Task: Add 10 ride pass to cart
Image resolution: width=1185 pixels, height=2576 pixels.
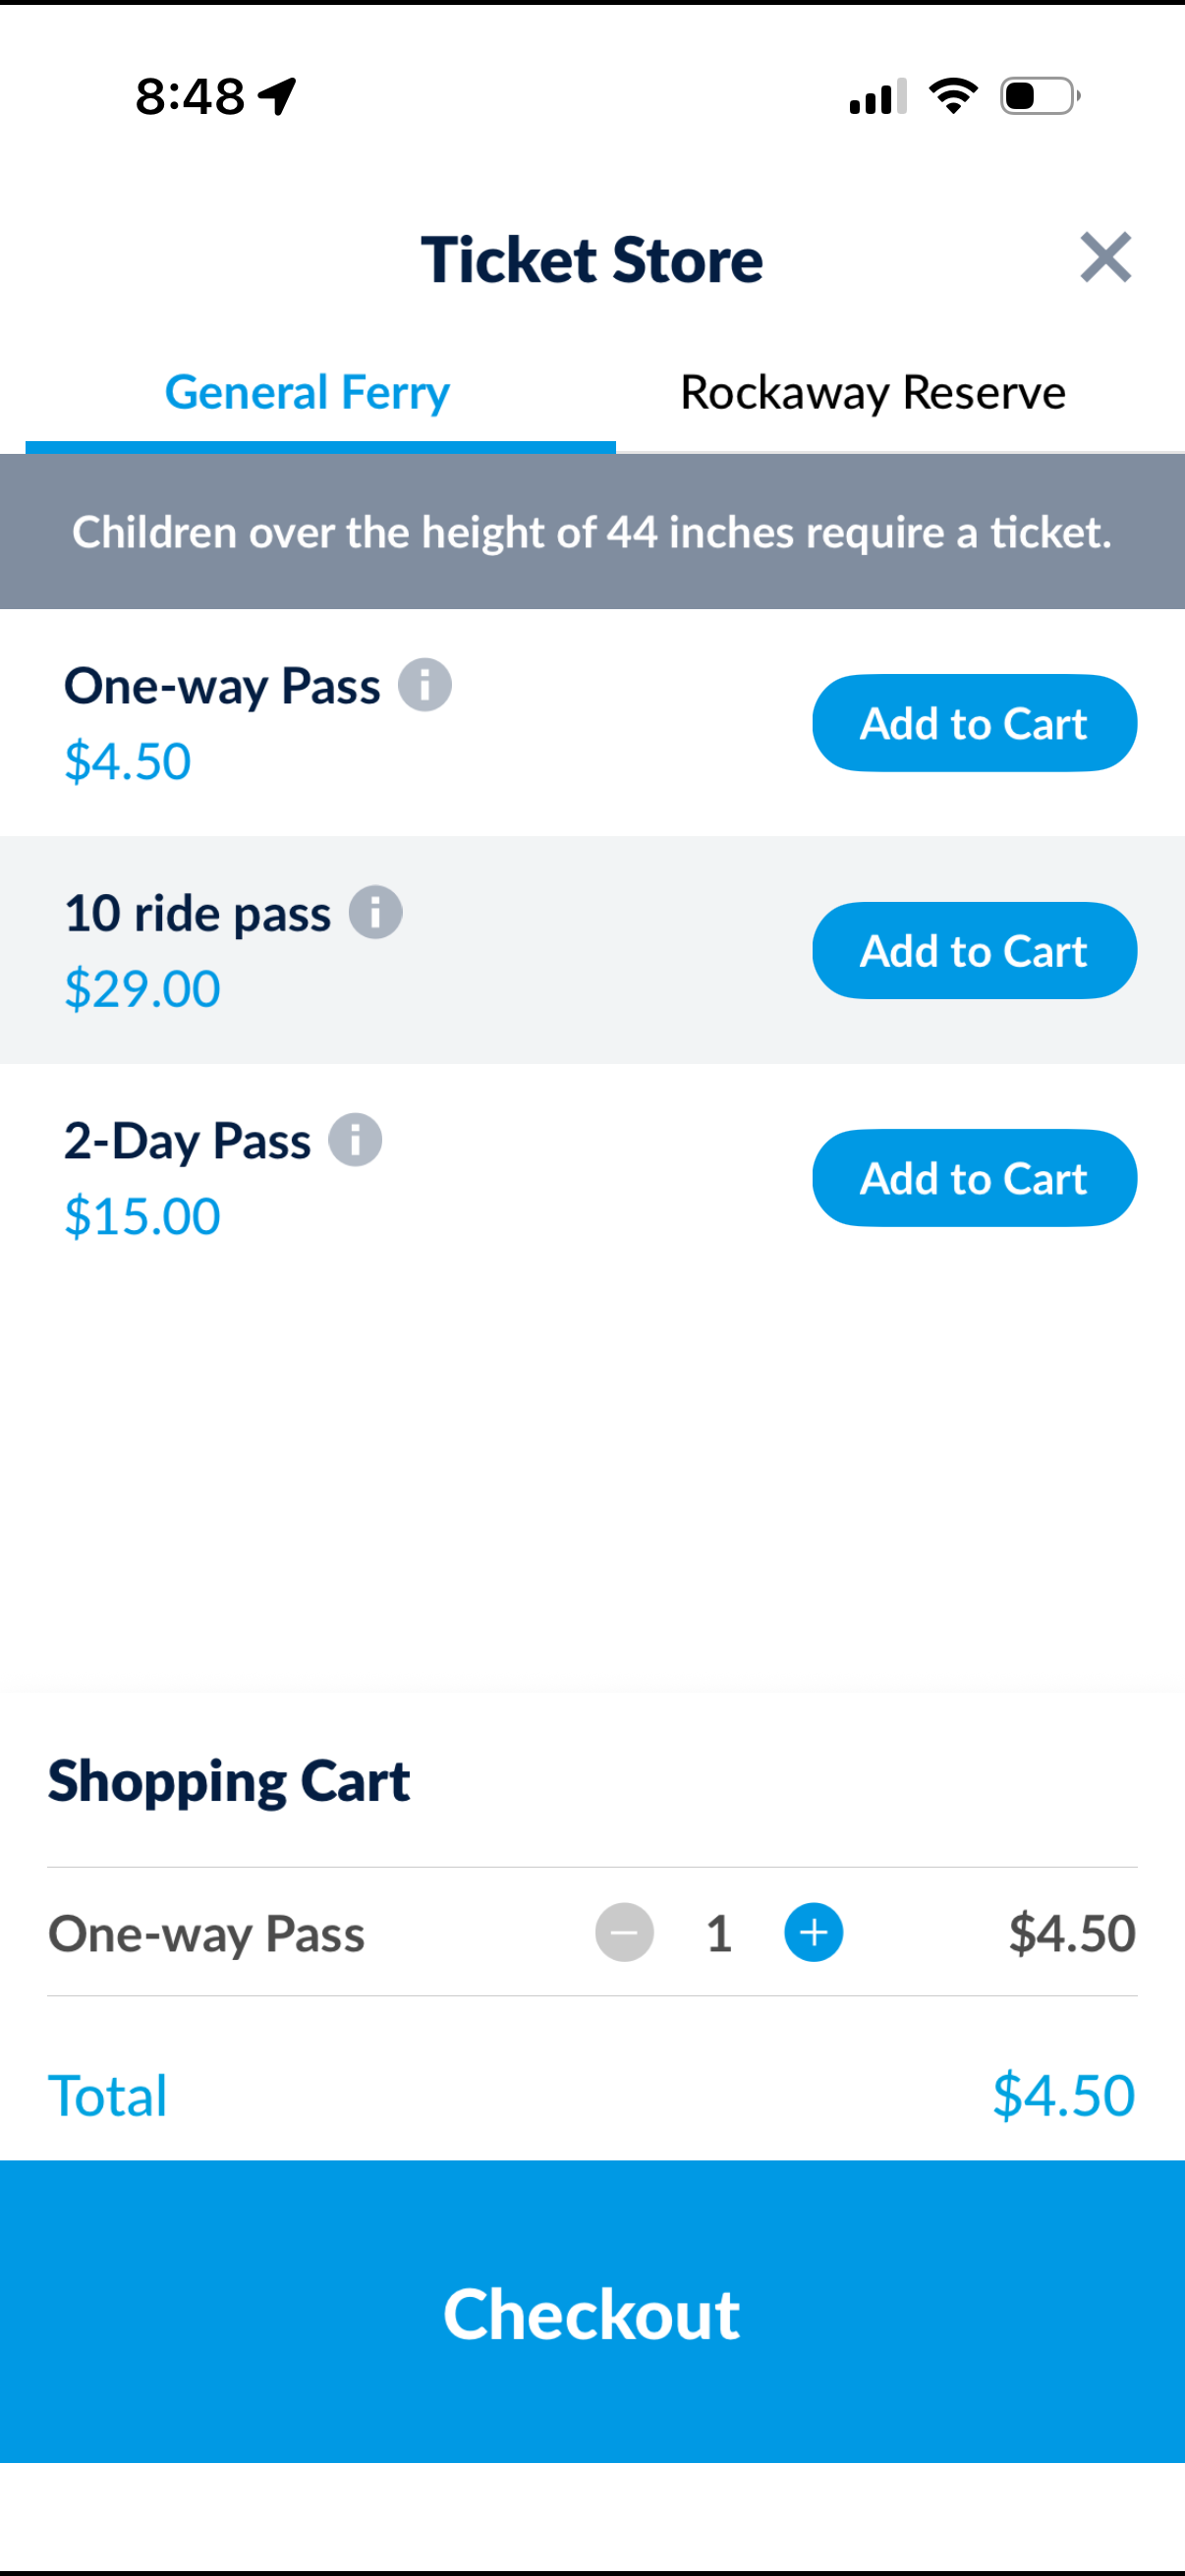Action: tap(973, 950)
